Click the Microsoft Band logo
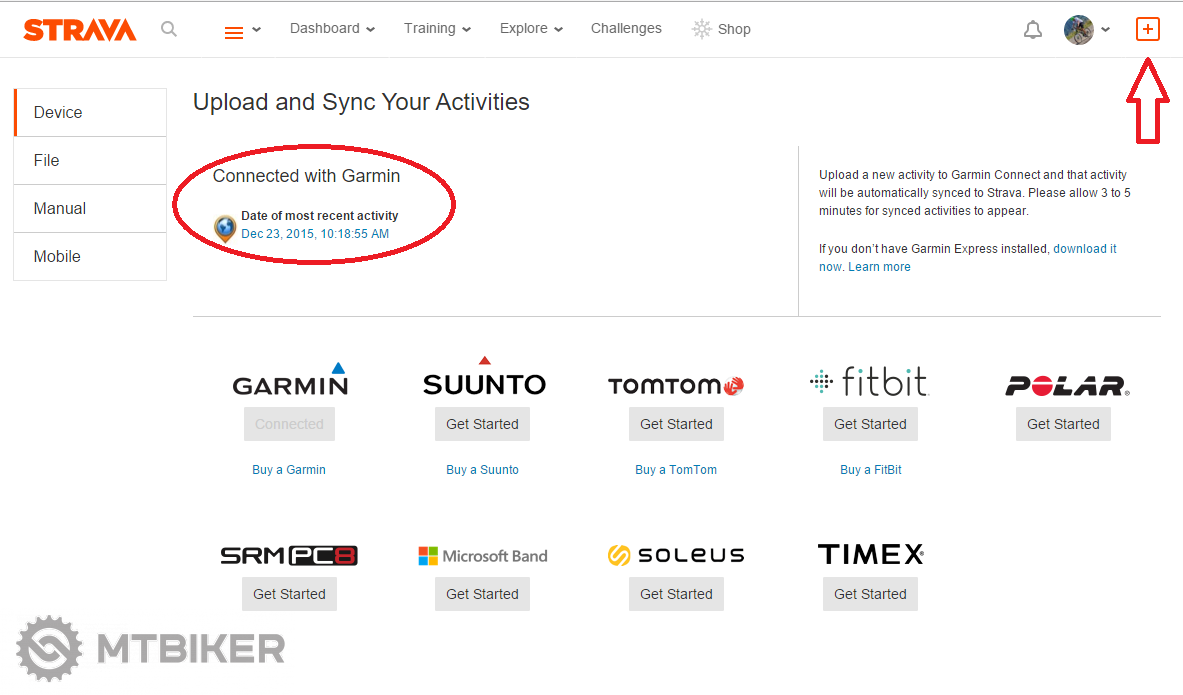Viewport: 1183px width, 695px height. click(483, 556)
